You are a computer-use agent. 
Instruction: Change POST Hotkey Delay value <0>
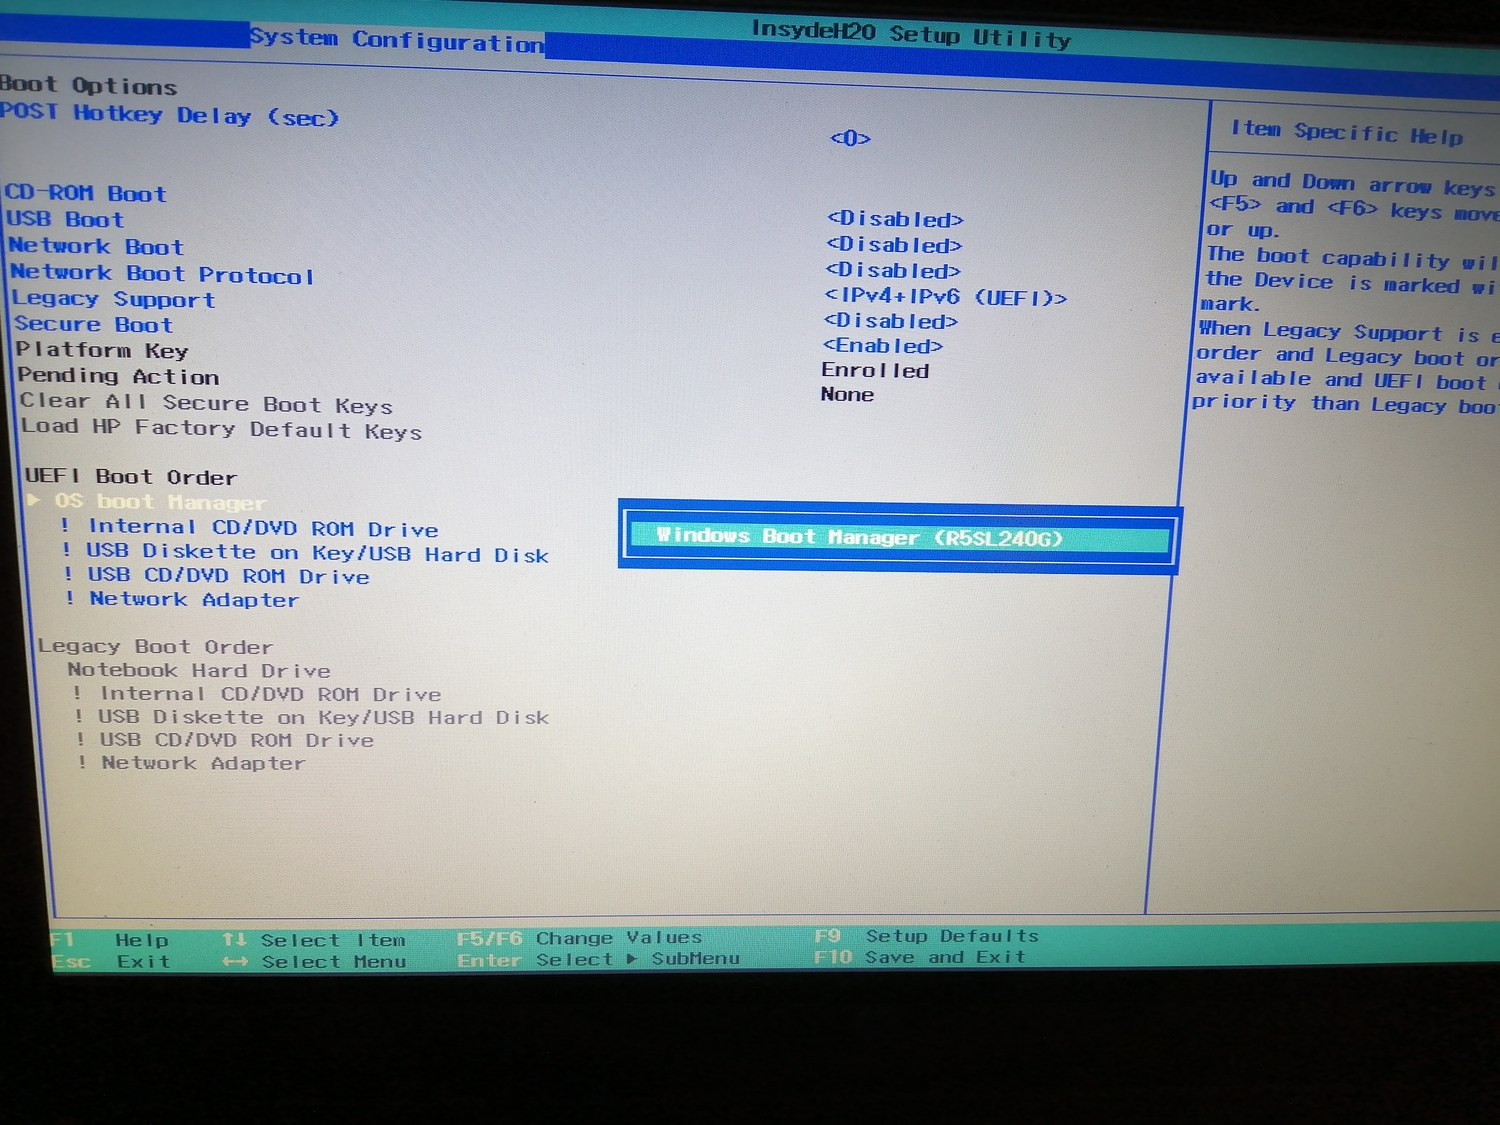point(850,138)
